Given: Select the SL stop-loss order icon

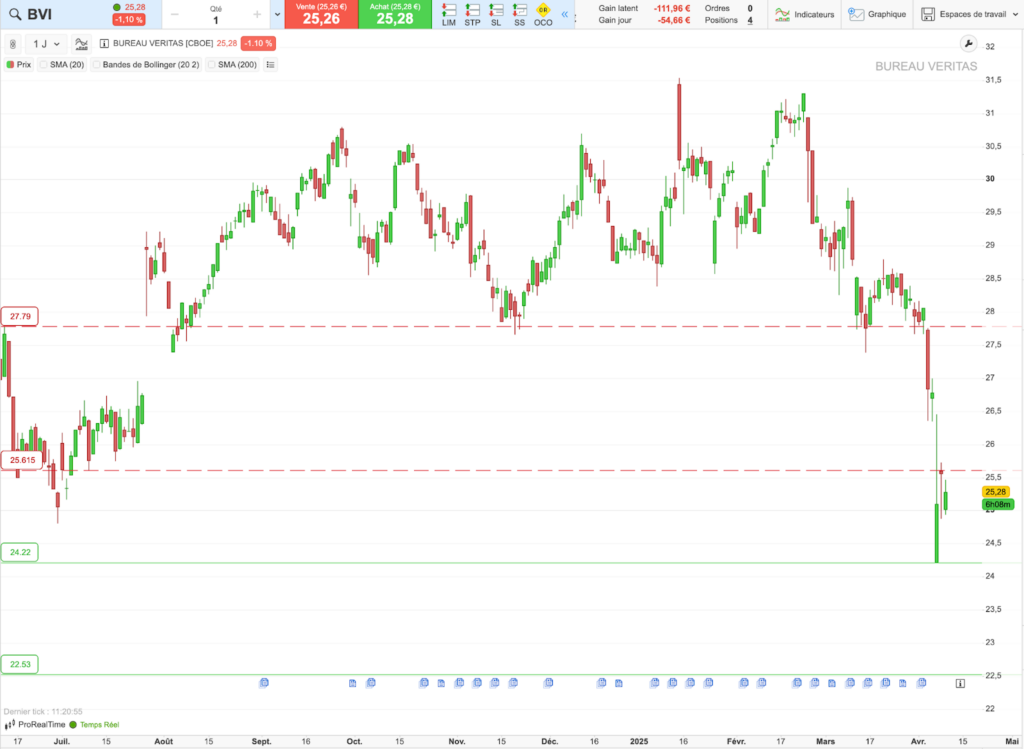Looking at the screenshot, I should (x=496, y=14).
